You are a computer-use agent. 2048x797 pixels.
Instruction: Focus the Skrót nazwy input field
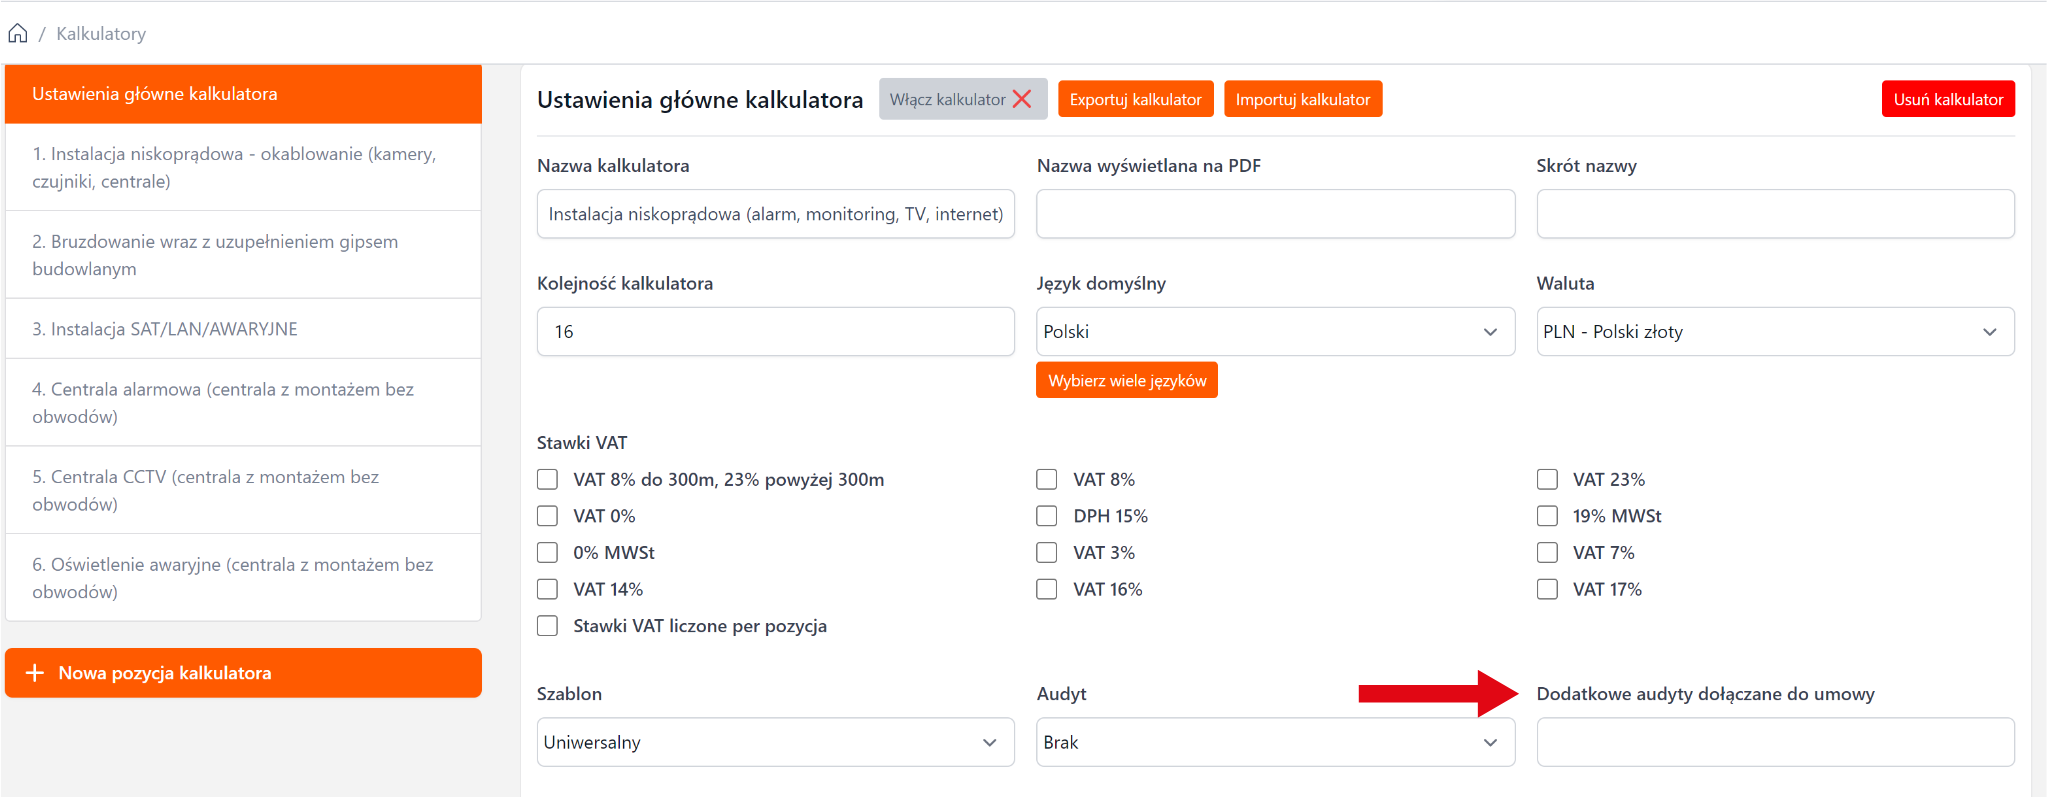1775,214
